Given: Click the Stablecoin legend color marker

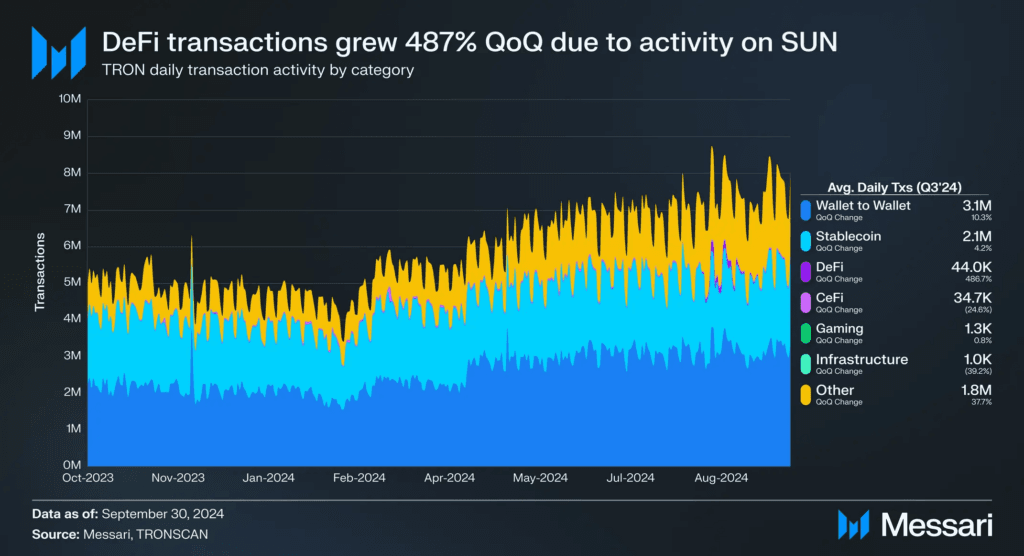Looking at the screenshot, I should pos(806,241).
